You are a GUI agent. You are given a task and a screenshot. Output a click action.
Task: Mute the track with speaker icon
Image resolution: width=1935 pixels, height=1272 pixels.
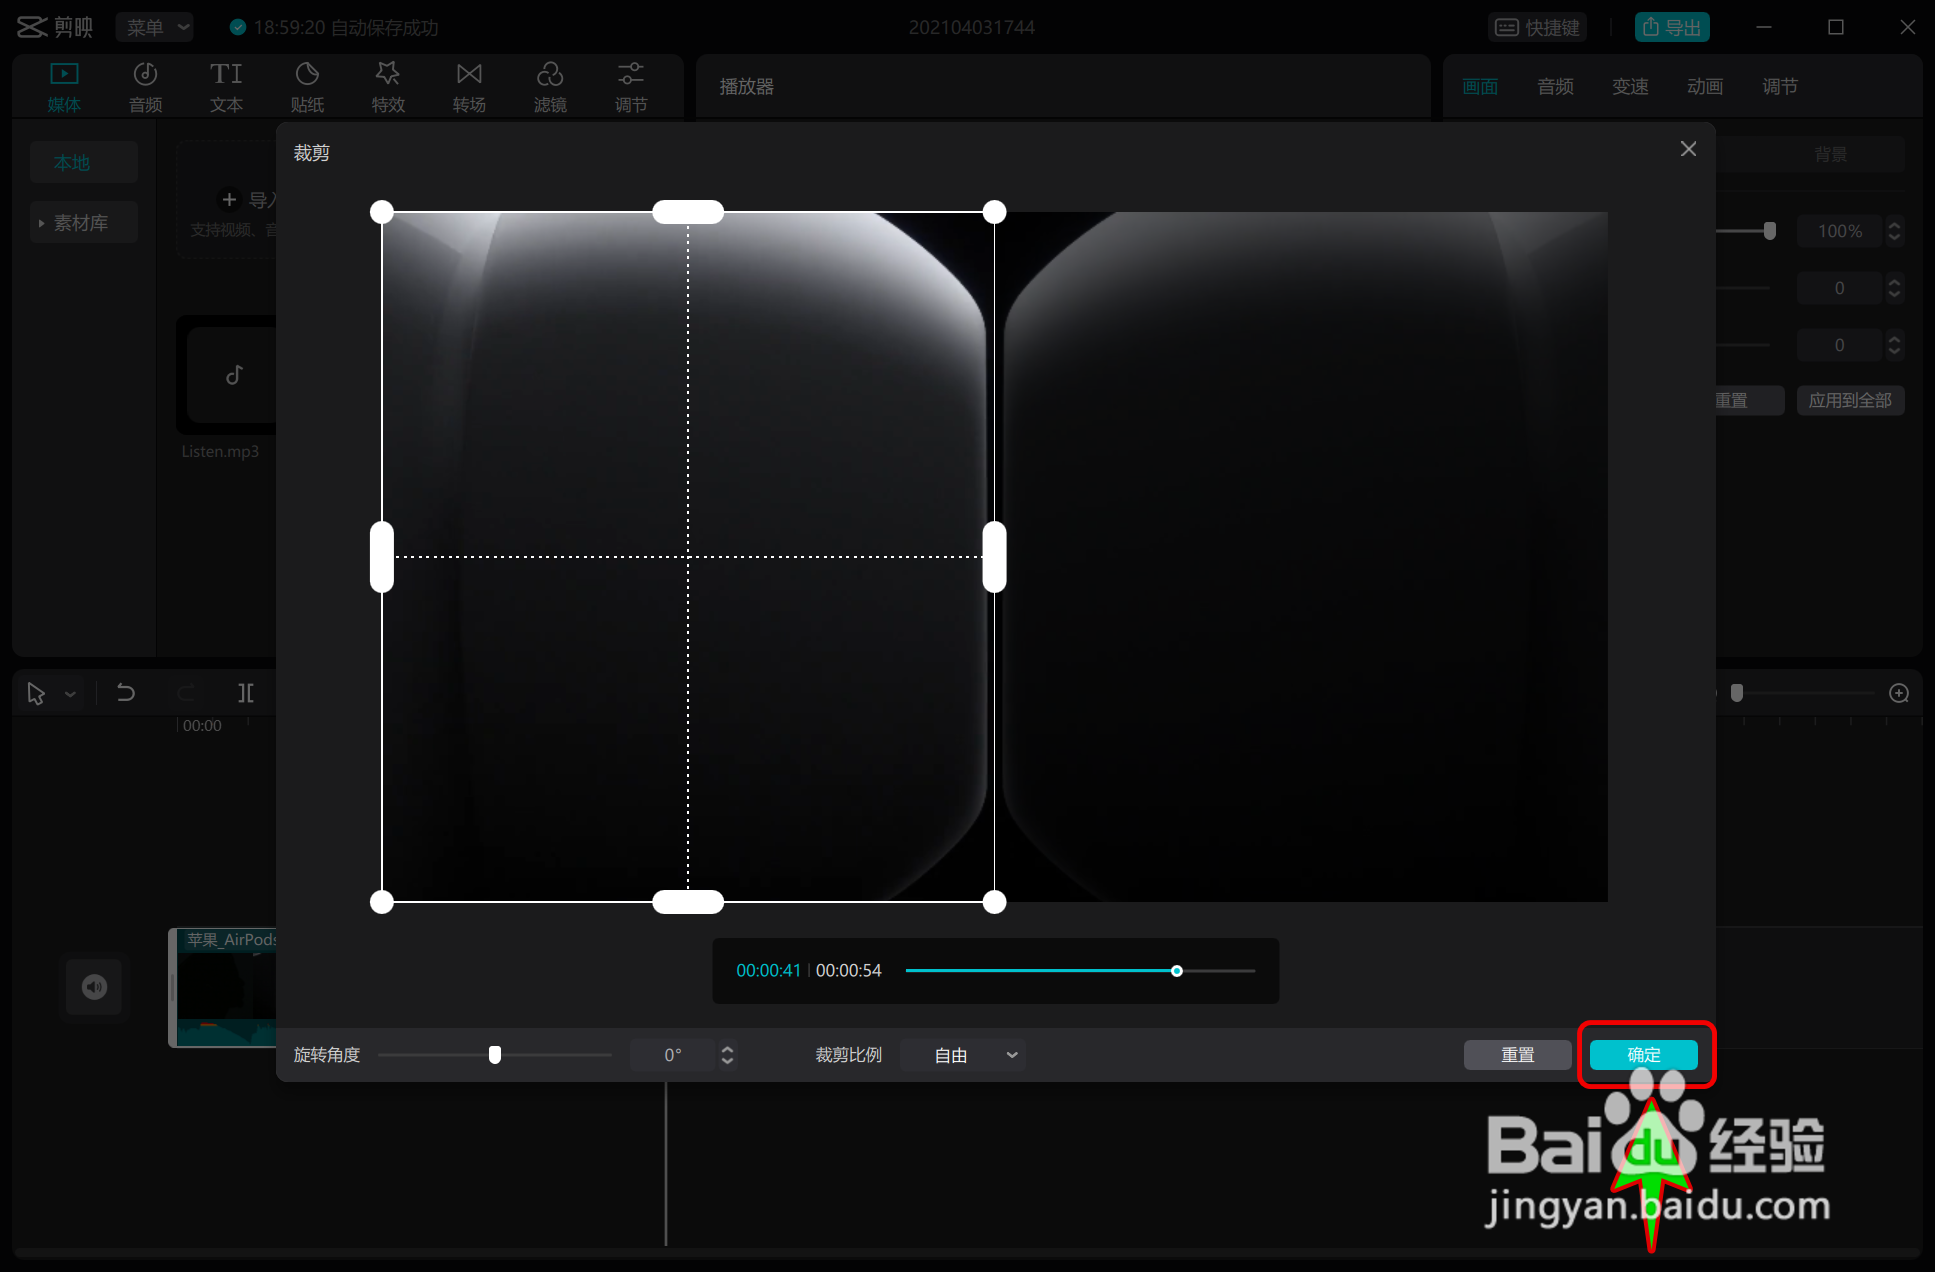click(x=94, y=987)
